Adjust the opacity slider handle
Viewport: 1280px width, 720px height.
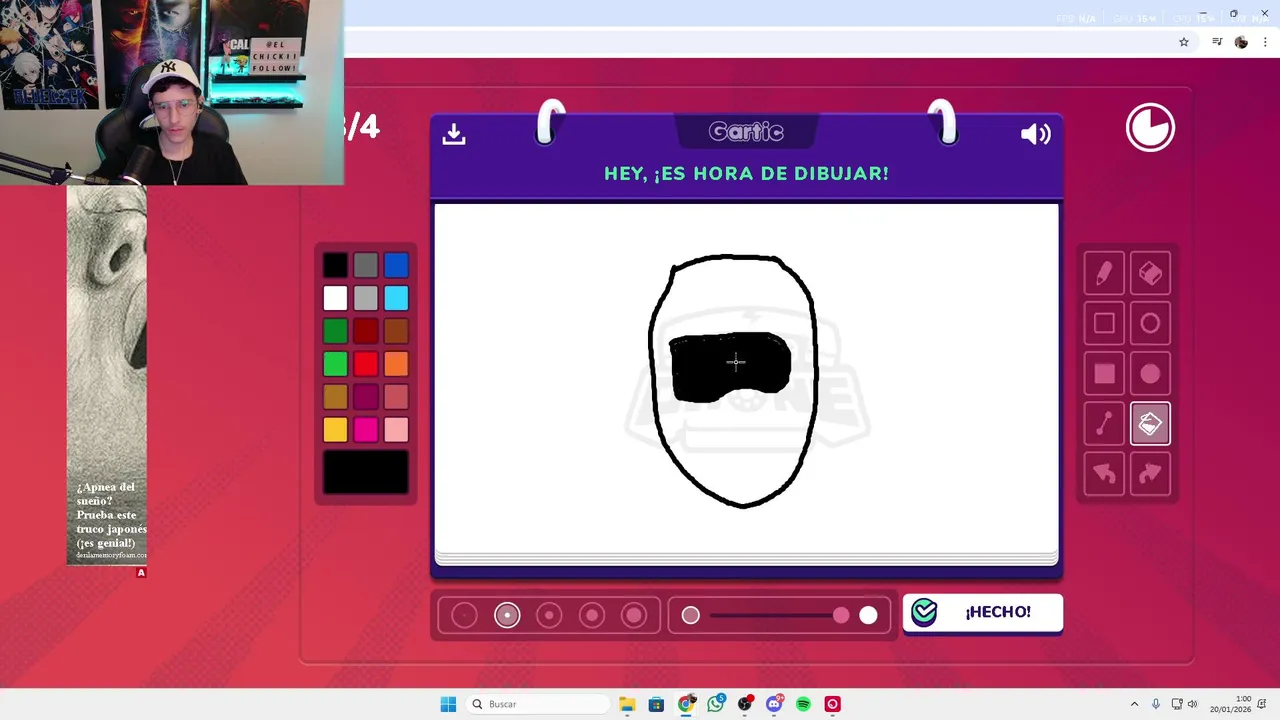coord(841,615)
